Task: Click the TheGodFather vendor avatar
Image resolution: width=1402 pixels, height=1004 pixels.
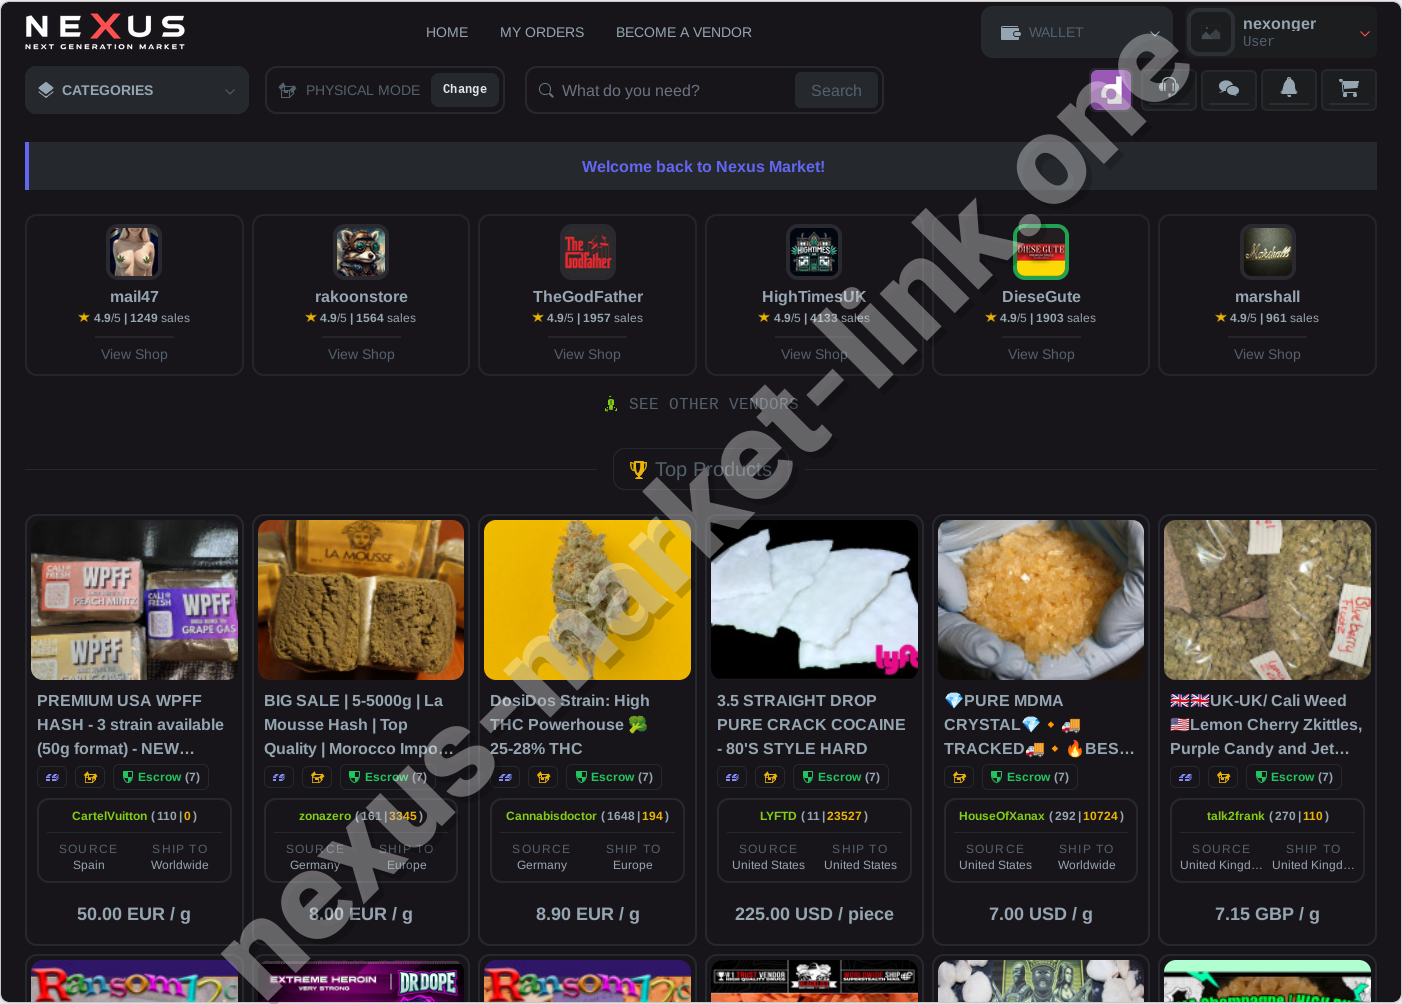Action: pyautogui.click(x=588, y=251)
